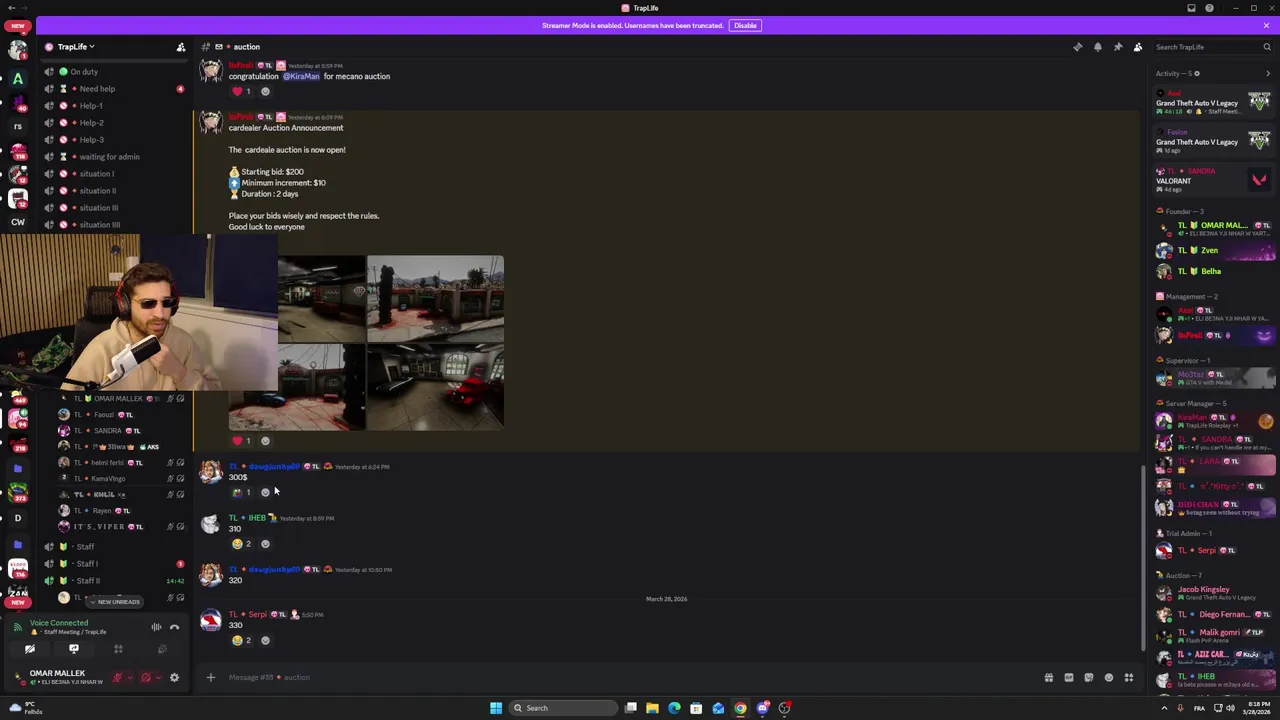Join the Need help voice channel
The image size is (1280, 720).
coord(115,89)
